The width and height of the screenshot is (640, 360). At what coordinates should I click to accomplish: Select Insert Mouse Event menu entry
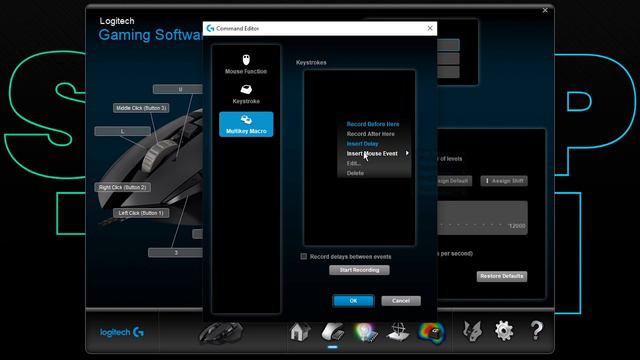click(372, 153)
